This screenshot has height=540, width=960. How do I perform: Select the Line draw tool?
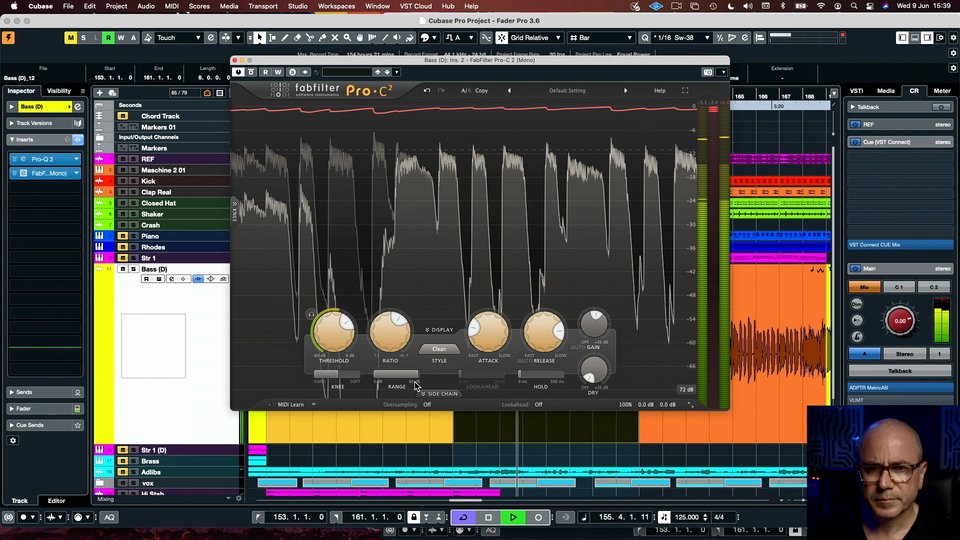(x=385, y=38)
